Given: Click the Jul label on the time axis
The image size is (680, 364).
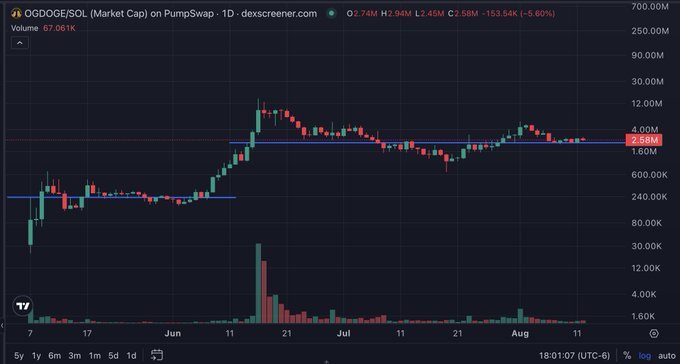Looking at the screenshot, I should point(343,333).
